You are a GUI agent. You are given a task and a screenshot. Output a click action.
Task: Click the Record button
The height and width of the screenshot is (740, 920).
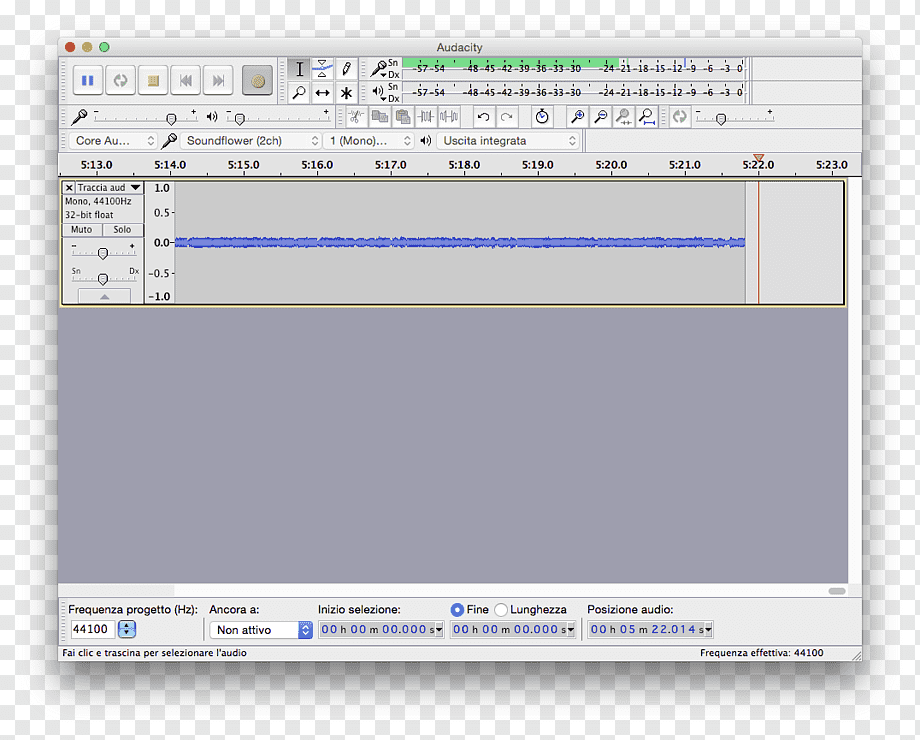tap(258, 80)
